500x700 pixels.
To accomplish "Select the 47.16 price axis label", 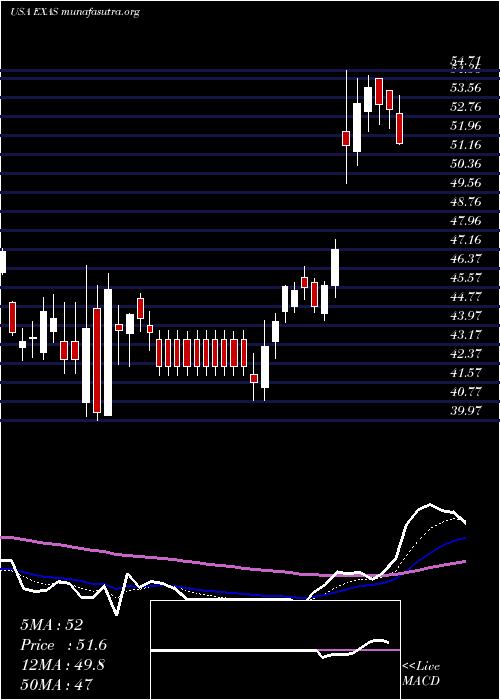I will [x=466, y=239].
